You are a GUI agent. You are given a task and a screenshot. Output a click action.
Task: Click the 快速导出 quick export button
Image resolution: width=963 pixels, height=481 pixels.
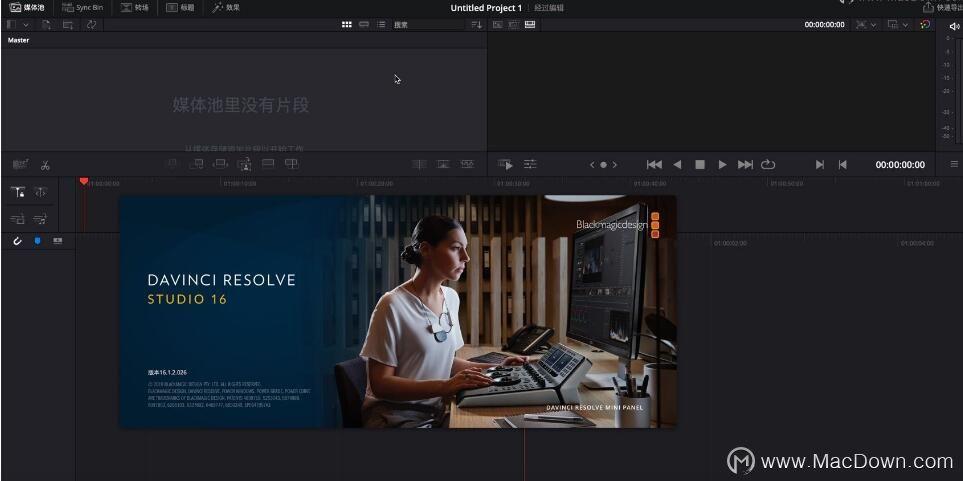pyautogui.click(x=943, y=7)
